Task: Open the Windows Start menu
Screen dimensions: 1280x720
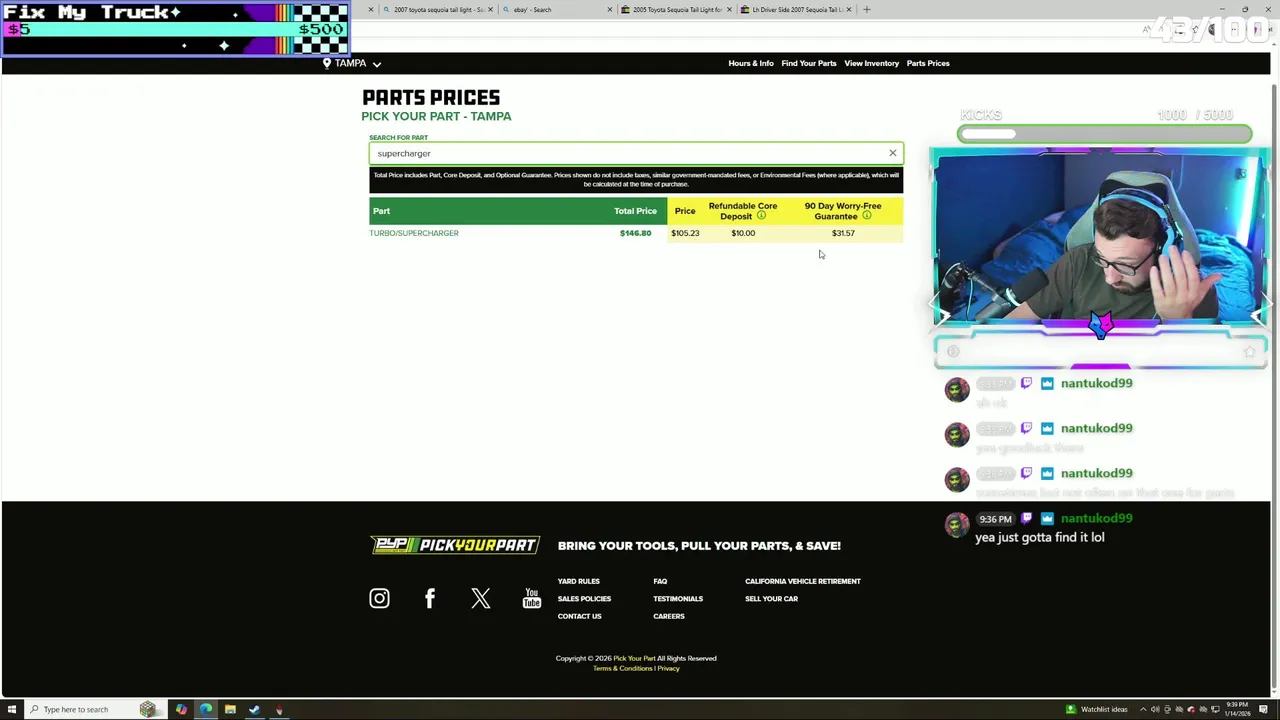Action: coord(12,709)
